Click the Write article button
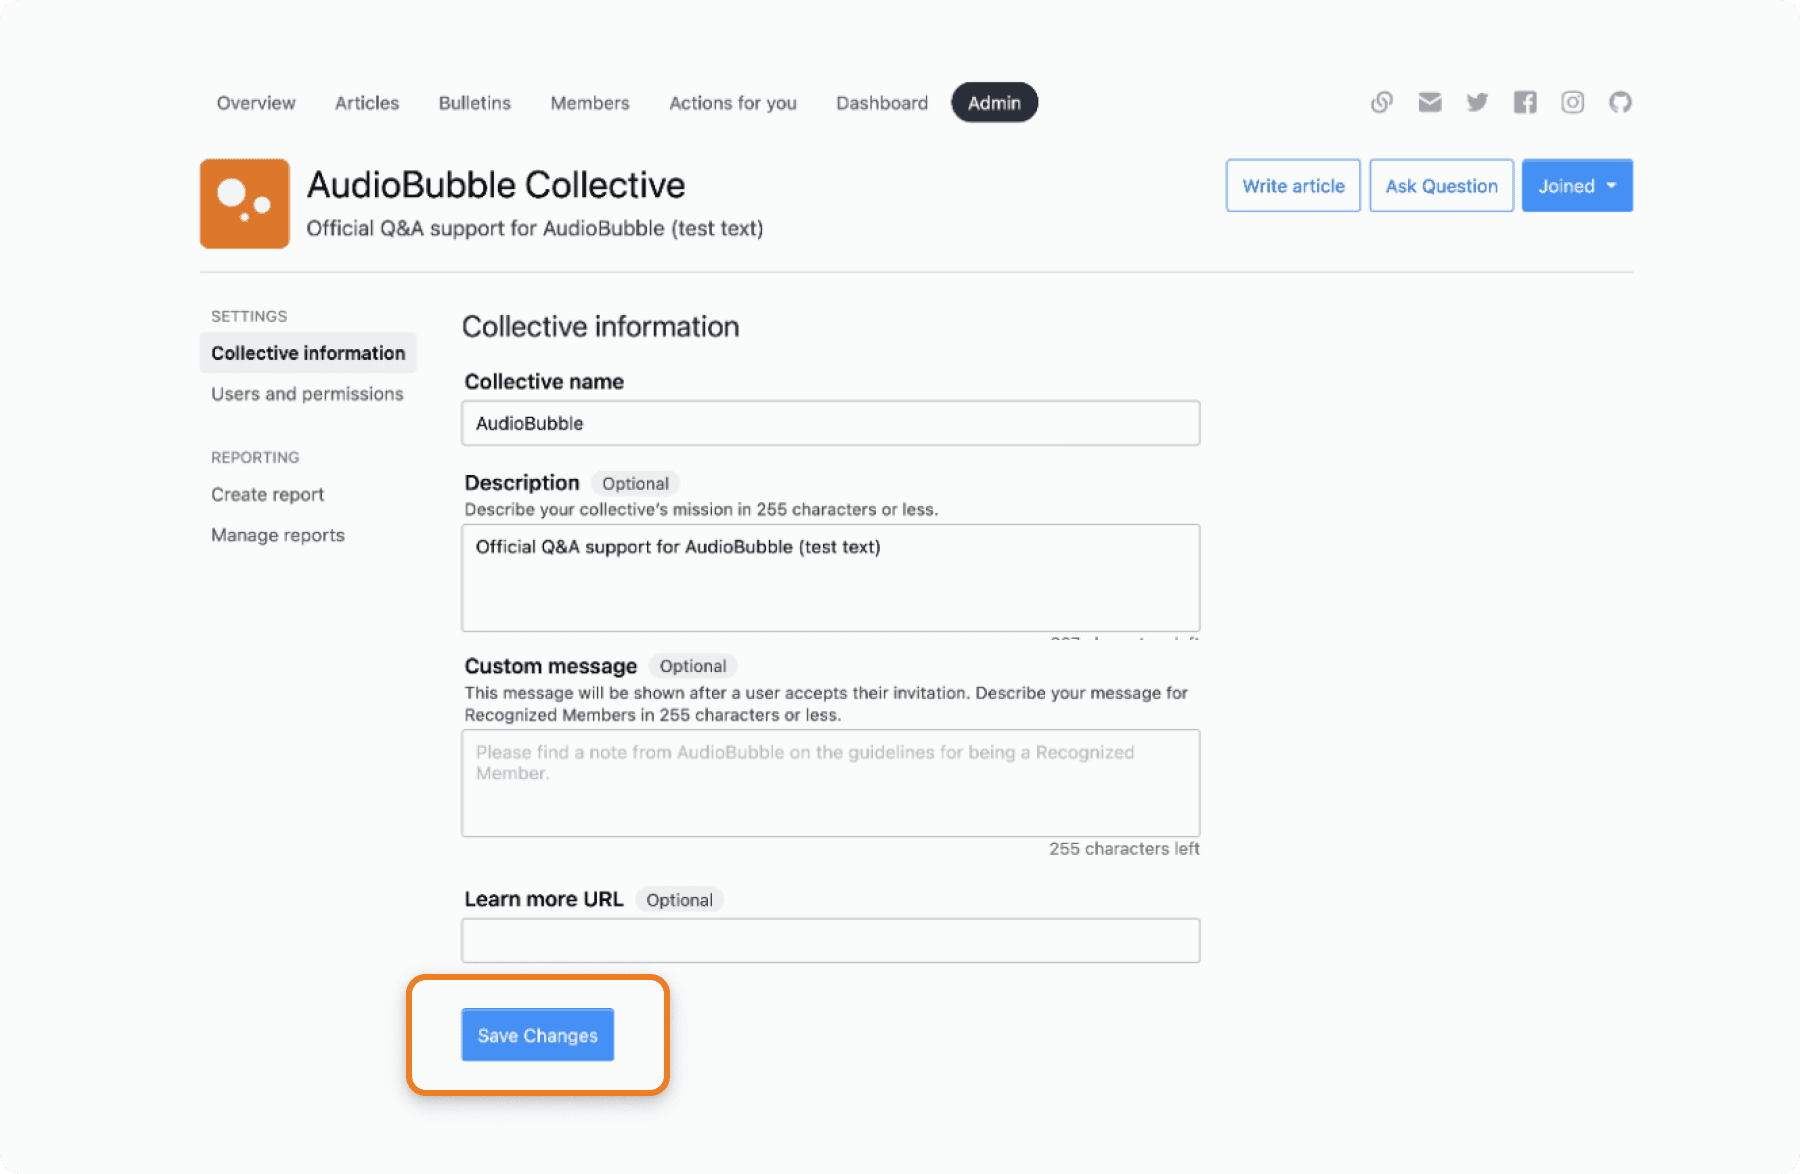This screenshot has width=1800, height=1174. [1293, 186]
